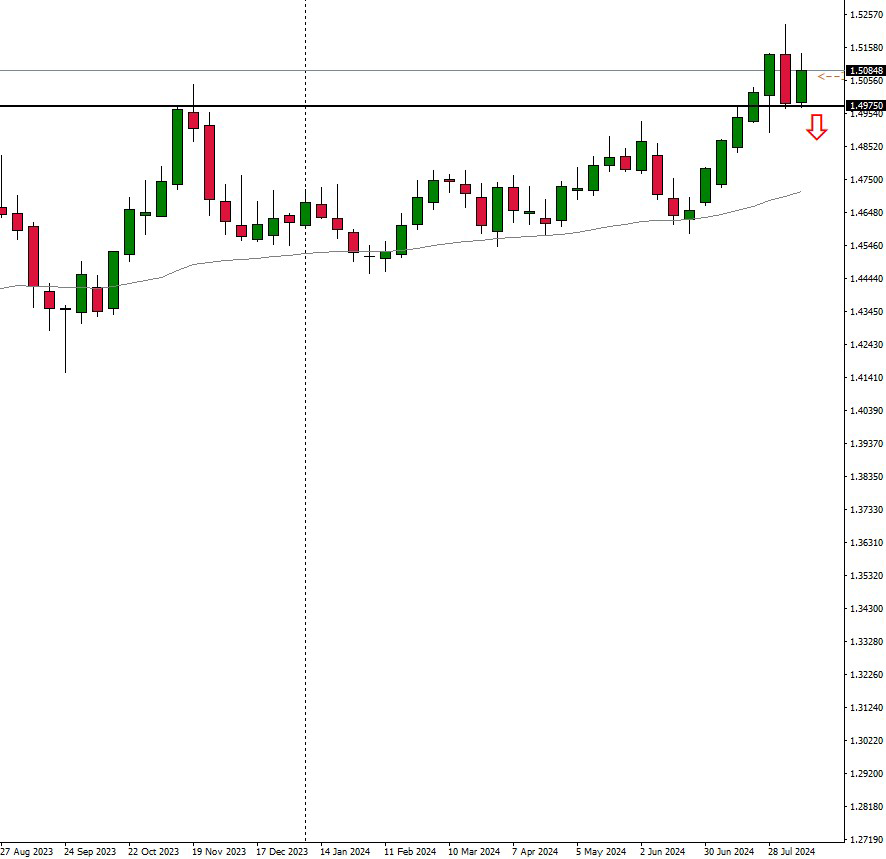Select the thick black horizontal line at 1.49750
Screen dimensions: 886x859
pyautogui.click(x=400, y=106)
